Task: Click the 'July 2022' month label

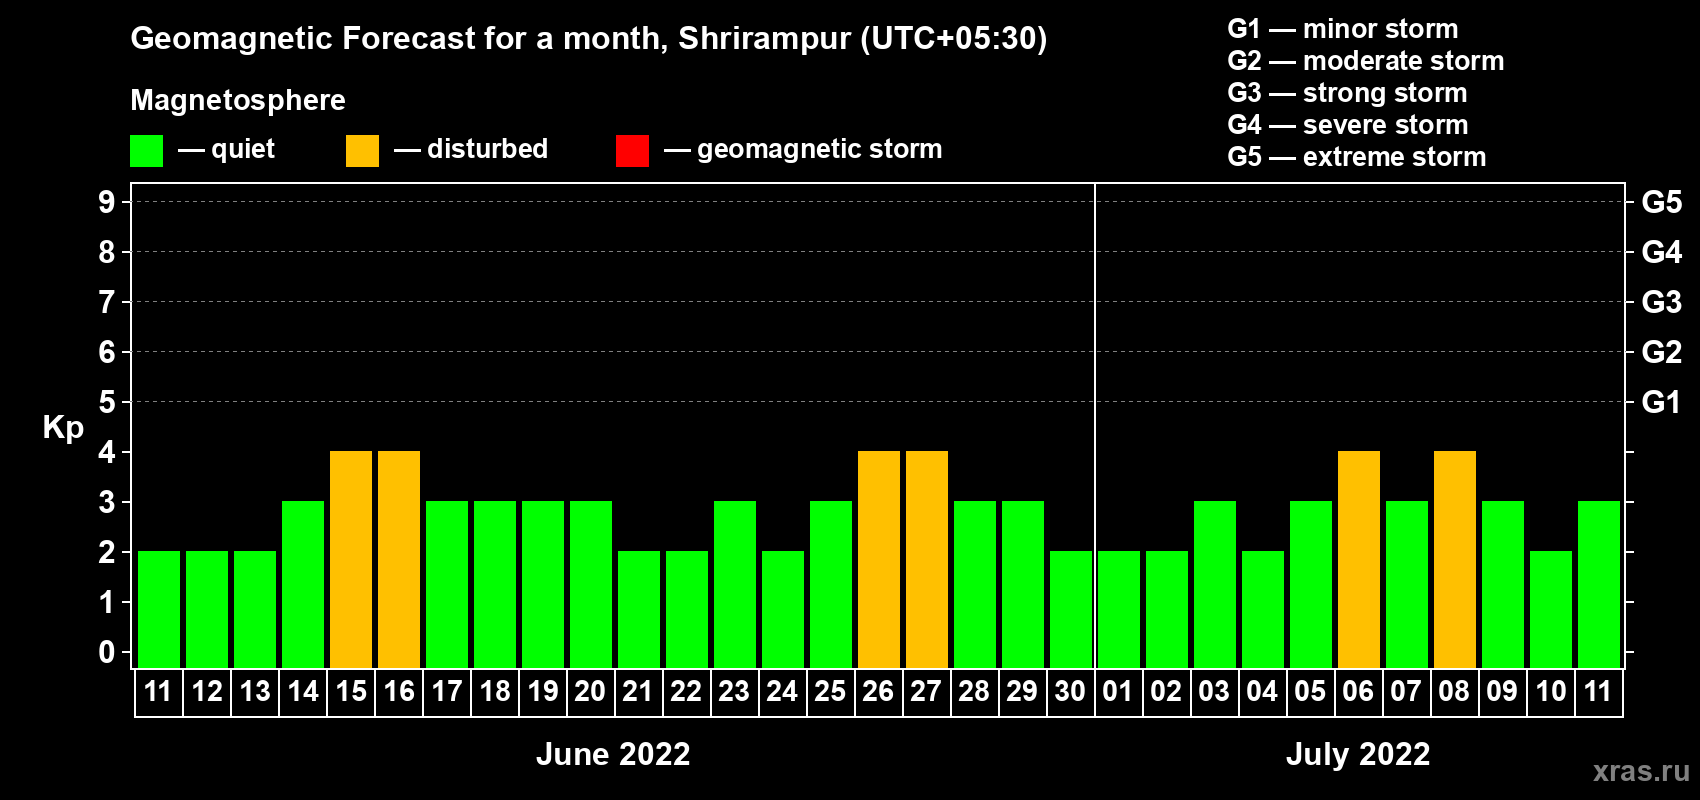Action: 1358,754
